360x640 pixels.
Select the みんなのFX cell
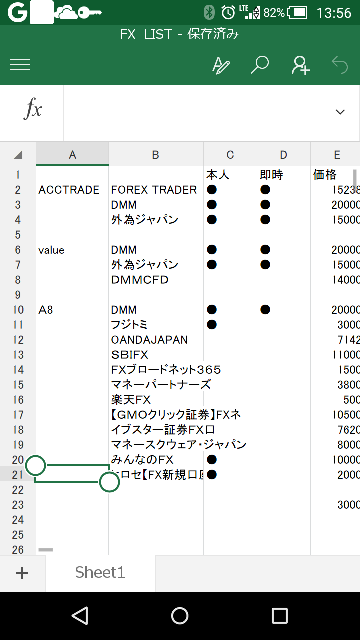click(156, 460)
